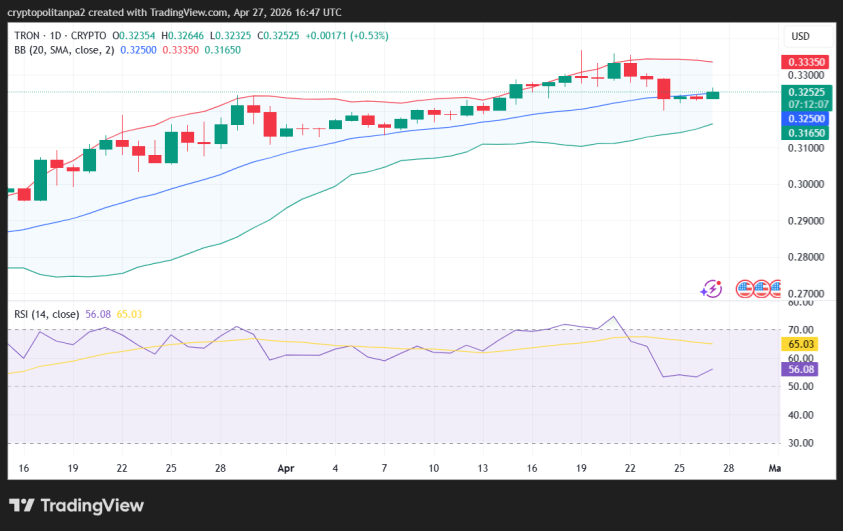Click the 0.30000 level on the price scale

pyautogui.click(x=806, y=184)
